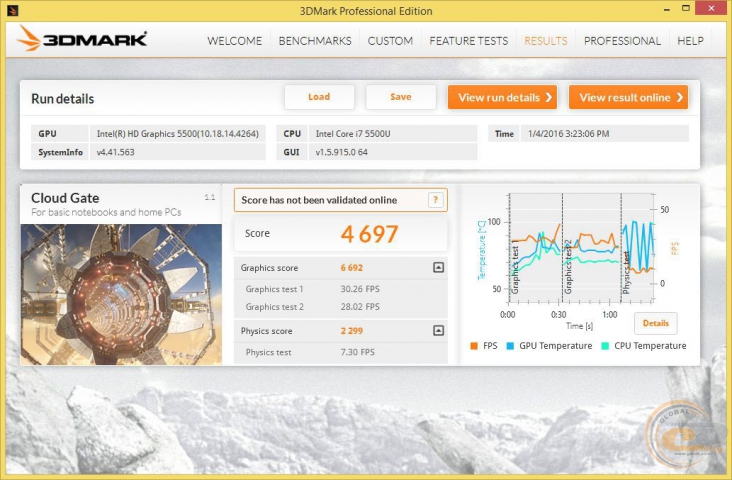This screenshot has height=480, width=732.
Task: Click the green CPU Temperature legend swatch
Action: (605, 346)
